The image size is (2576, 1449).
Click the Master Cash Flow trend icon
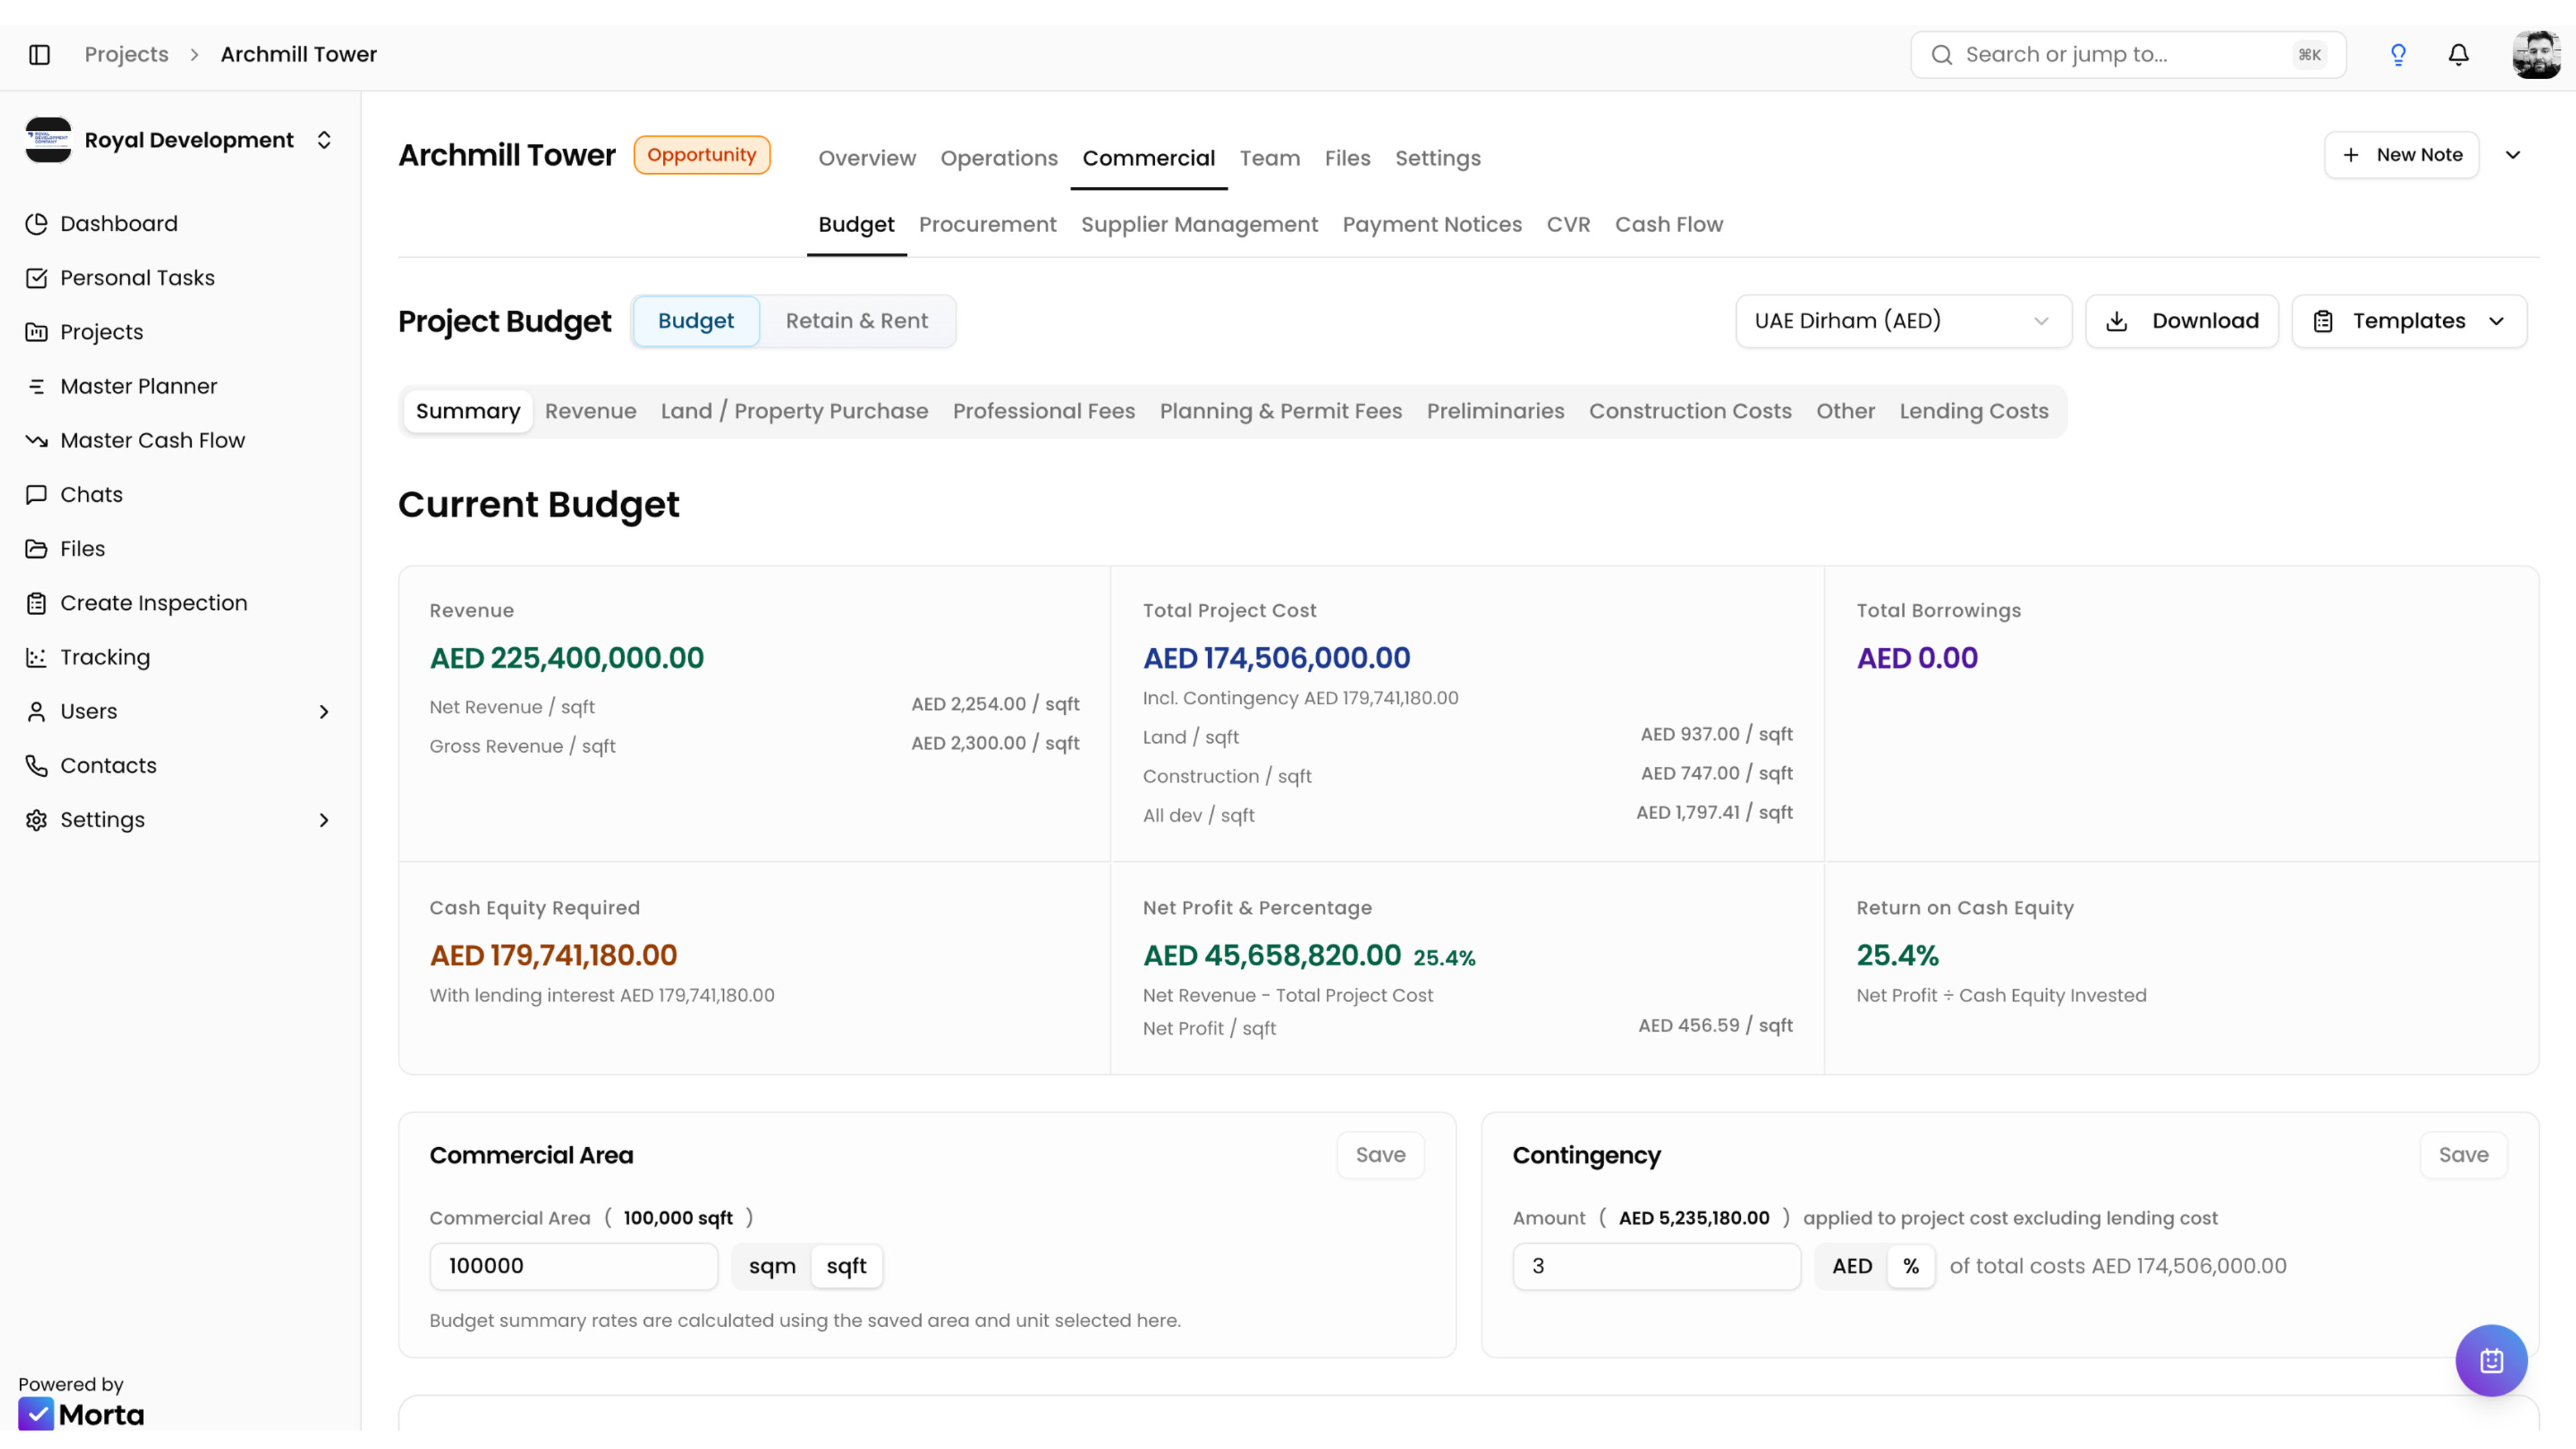point(37,440)
